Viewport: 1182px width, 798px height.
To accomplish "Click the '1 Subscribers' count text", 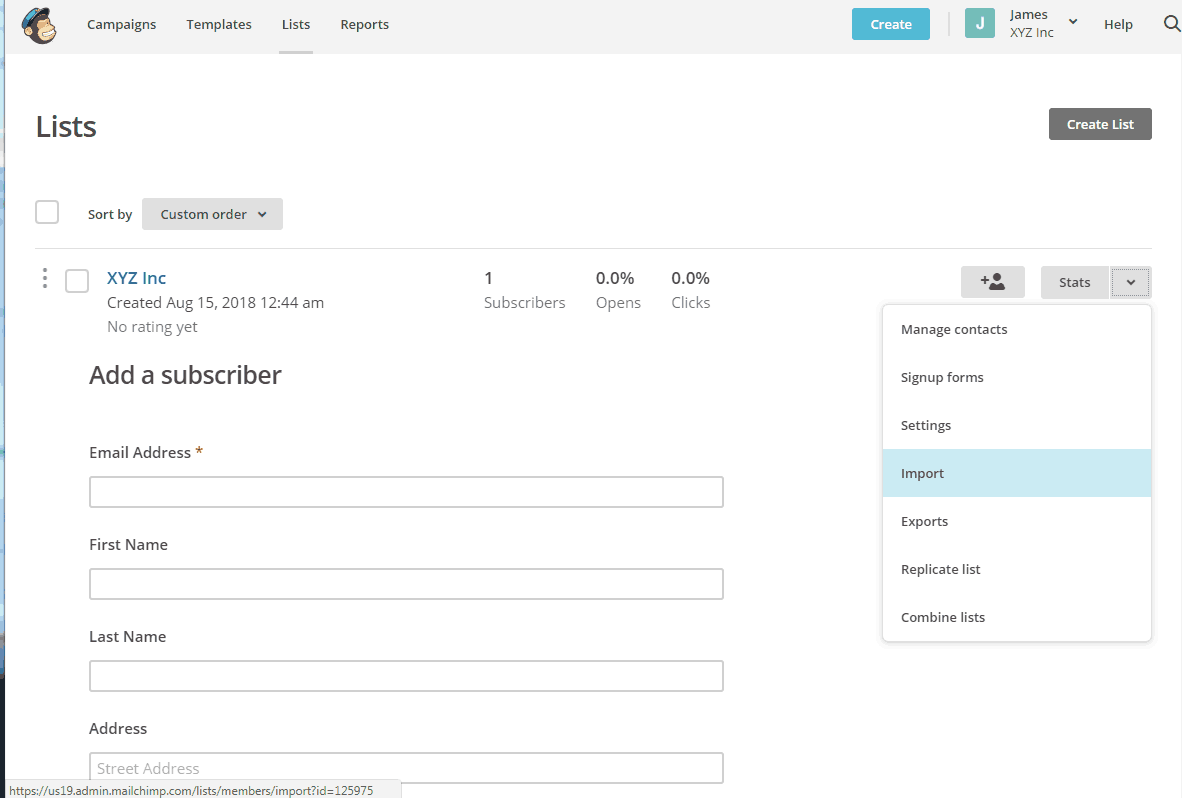I will 525,290.
